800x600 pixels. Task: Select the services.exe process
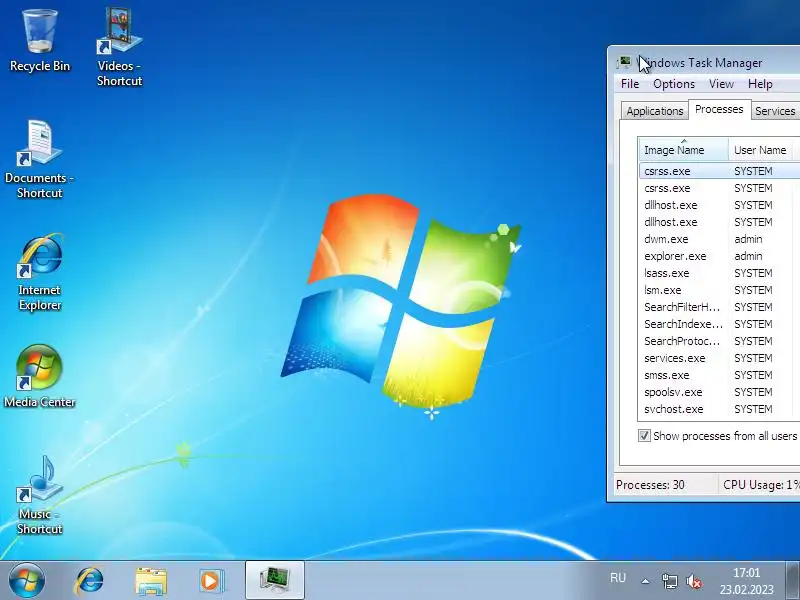(719, 358)
